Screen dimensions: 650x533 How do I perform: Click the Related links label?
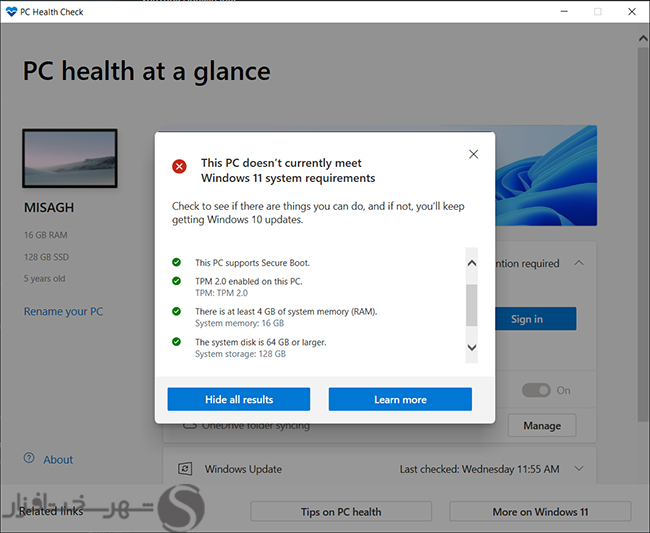[x=51, y=511]
